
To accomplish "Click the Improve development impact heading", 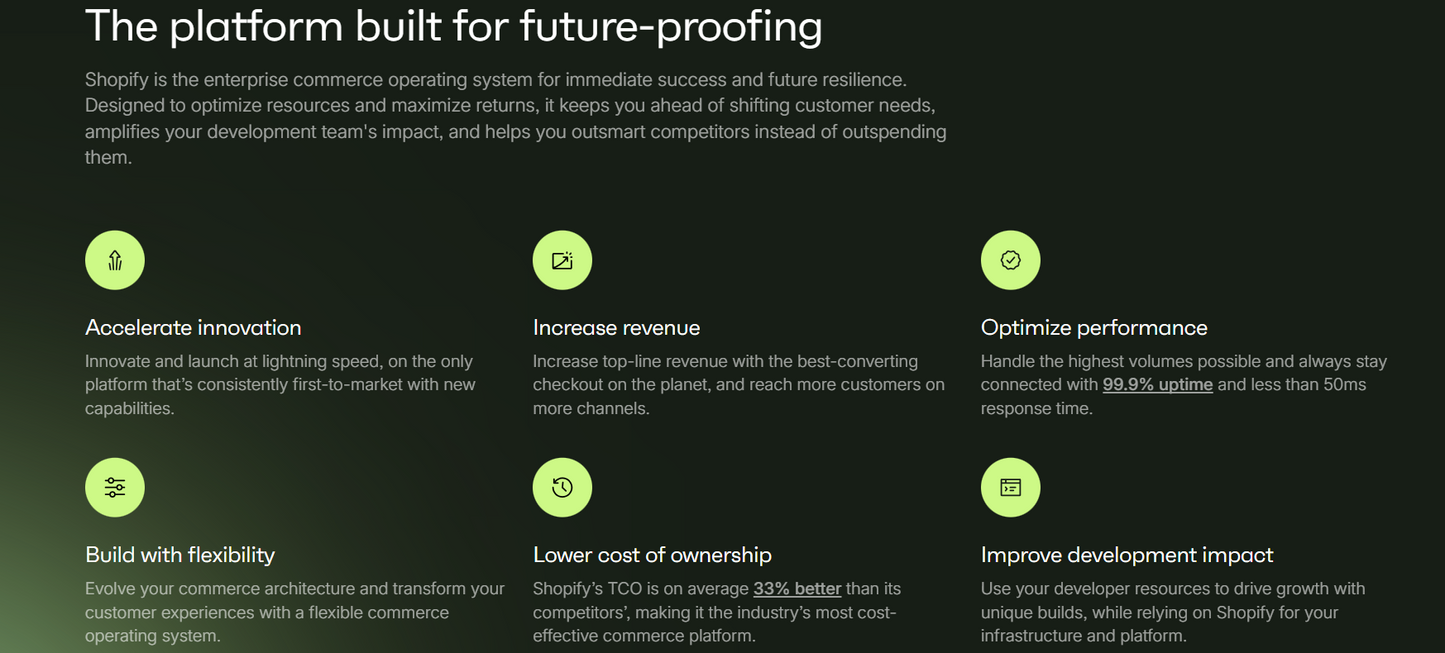I will (x=1127, y=555).
